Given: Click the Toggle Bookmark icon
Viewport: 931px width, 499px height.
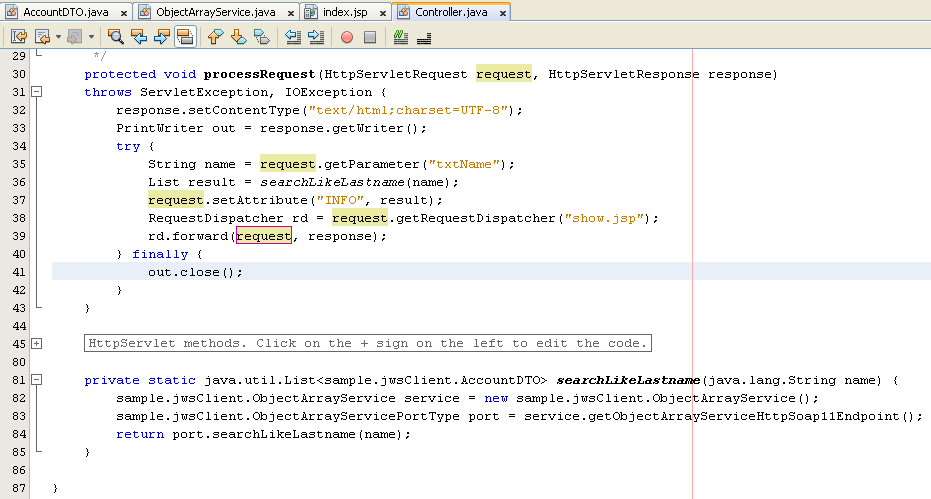Looking at the screenshot, I should pos(262,37).
